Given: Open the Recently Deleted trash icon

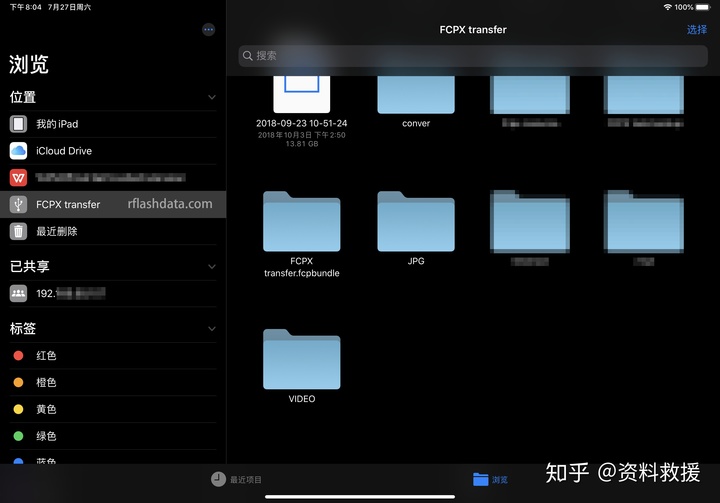Looking at the screenshot, I should [18, 231].
